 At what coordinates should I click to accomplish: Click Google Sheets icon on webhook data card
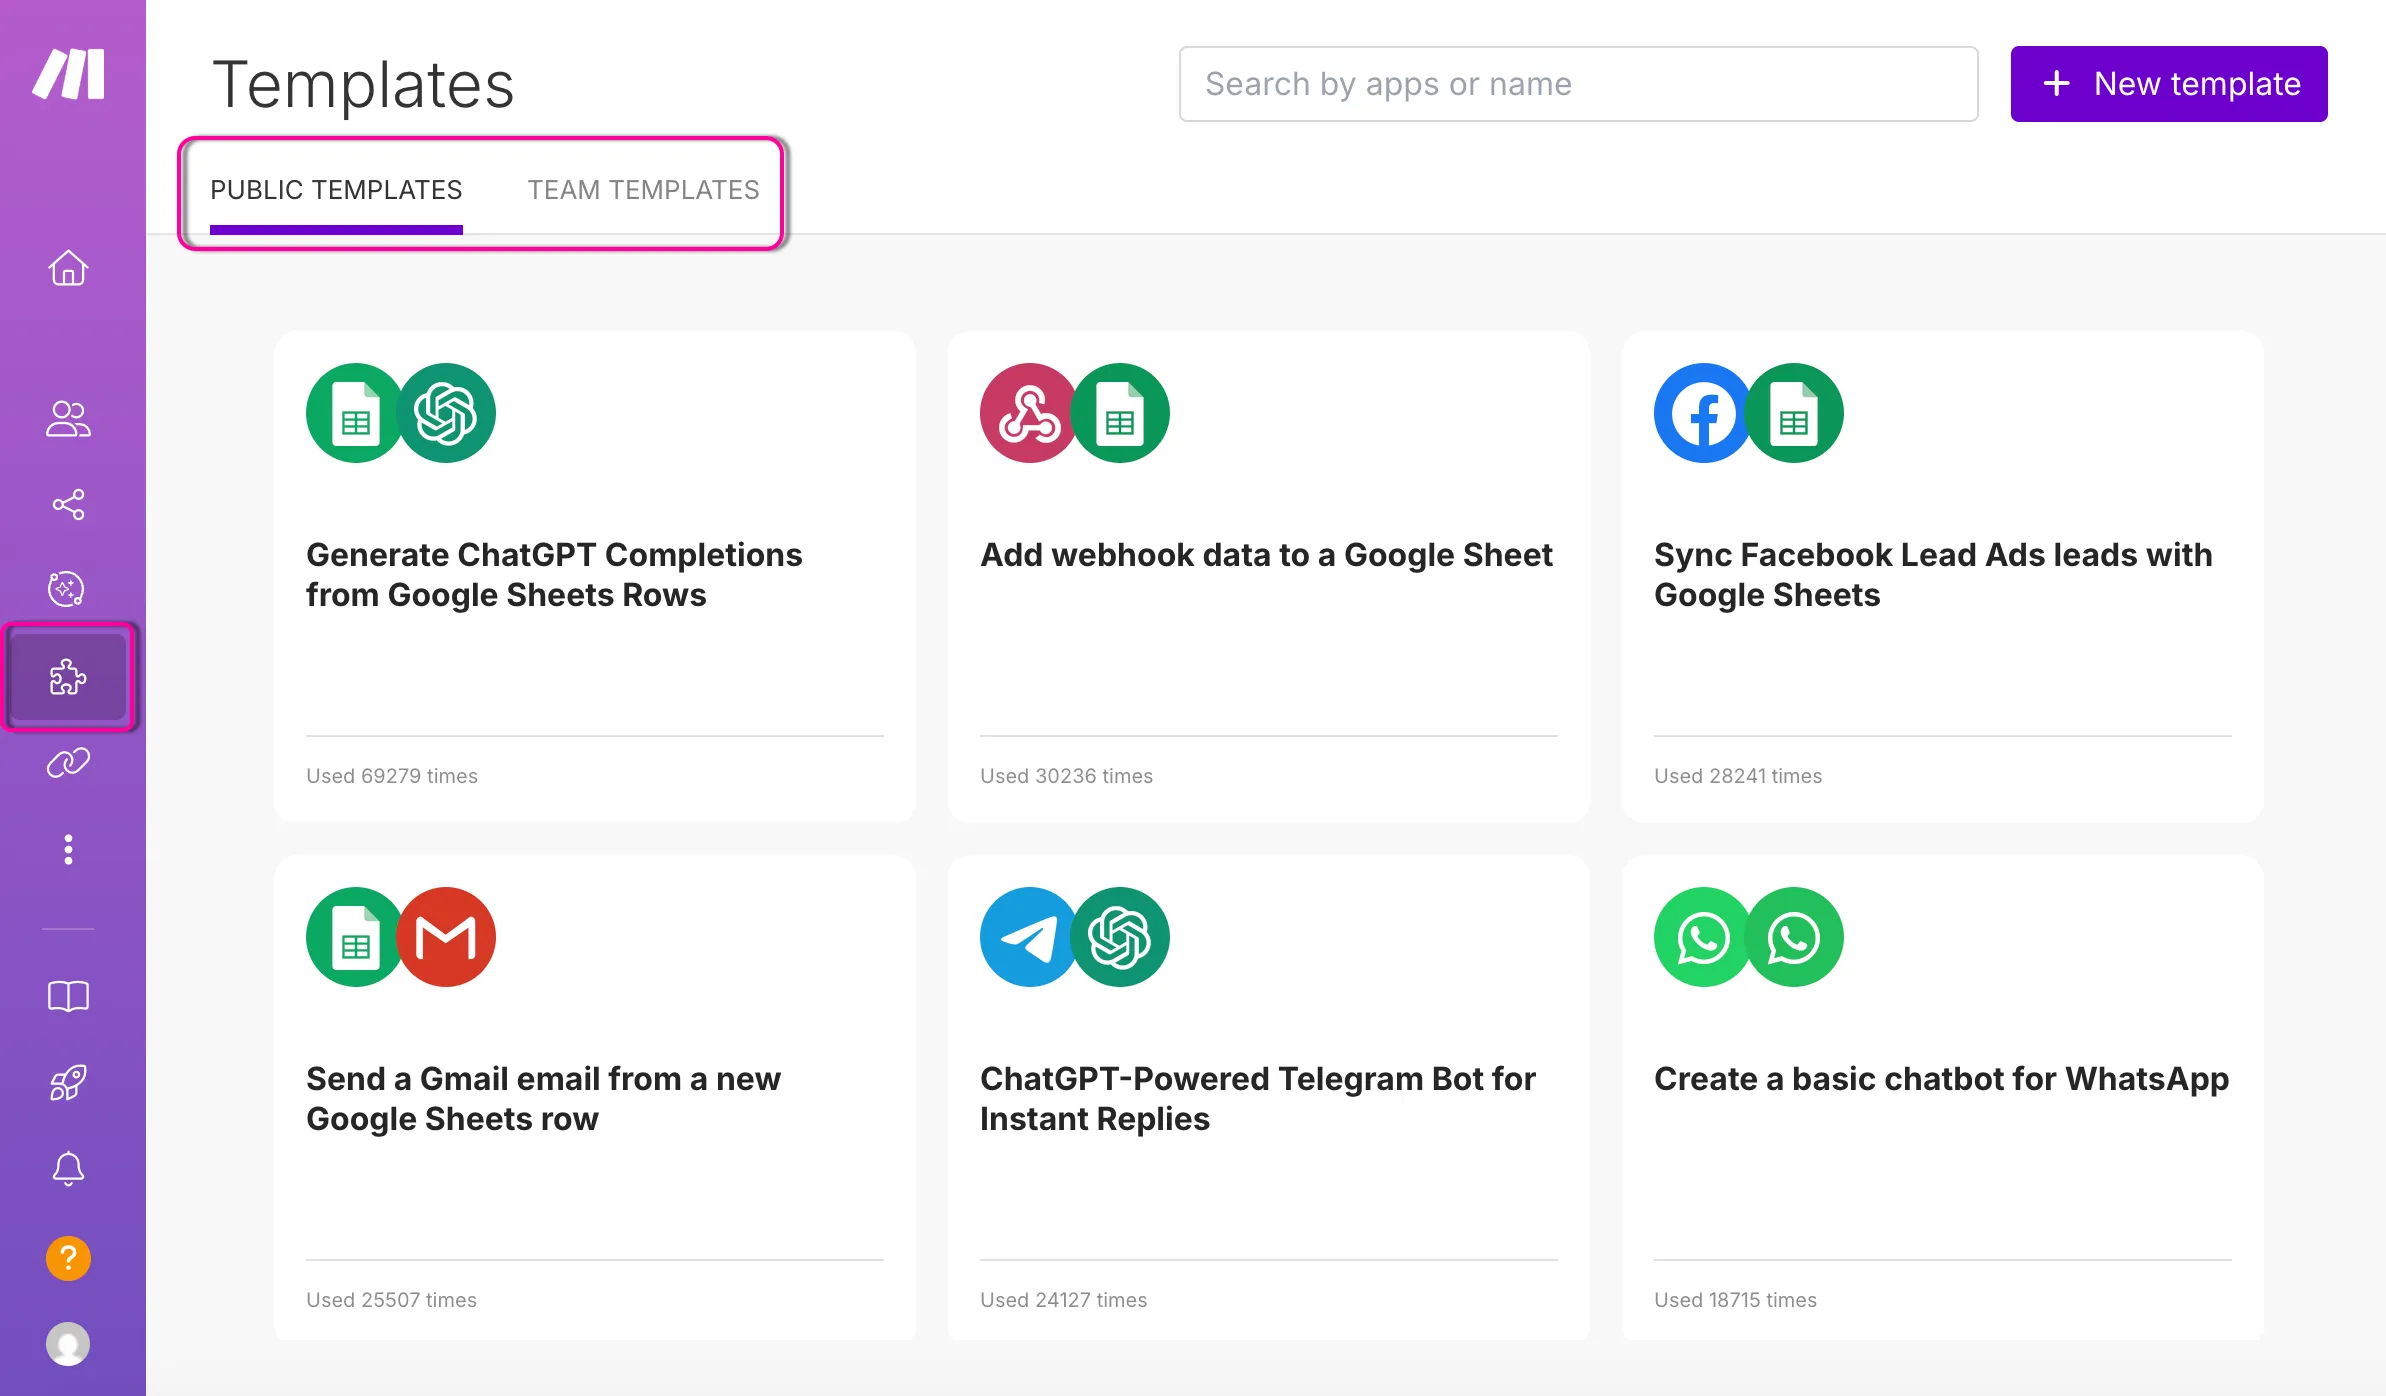click(x=1120, y=413)
